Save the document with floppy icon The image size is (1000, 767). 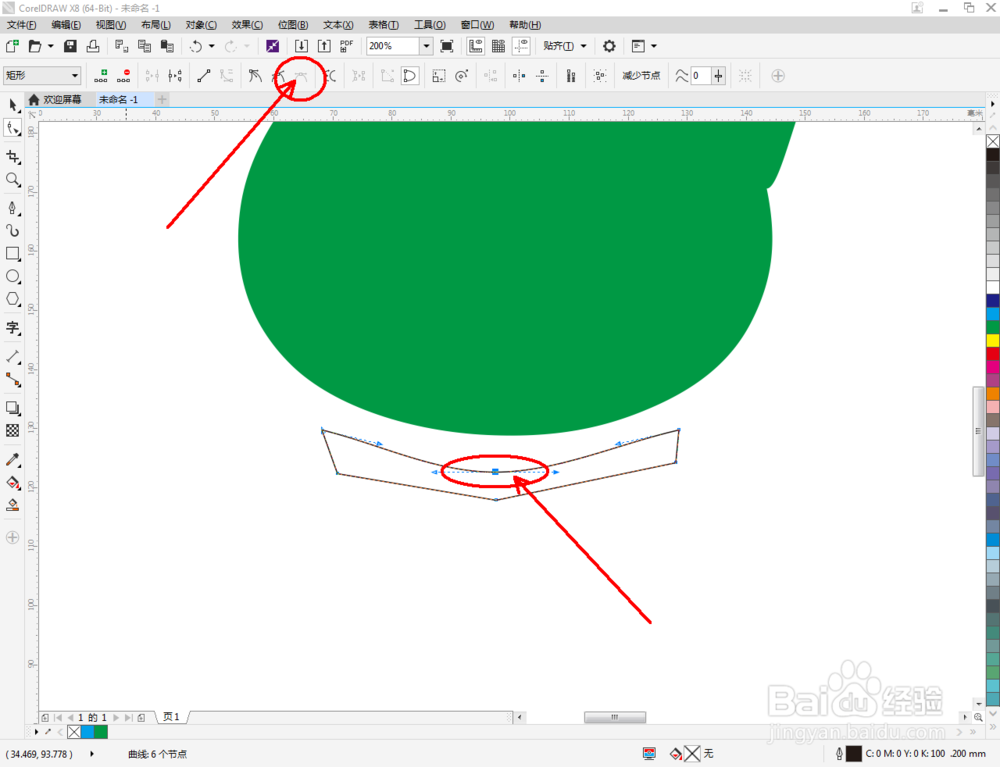coord(70,46)
